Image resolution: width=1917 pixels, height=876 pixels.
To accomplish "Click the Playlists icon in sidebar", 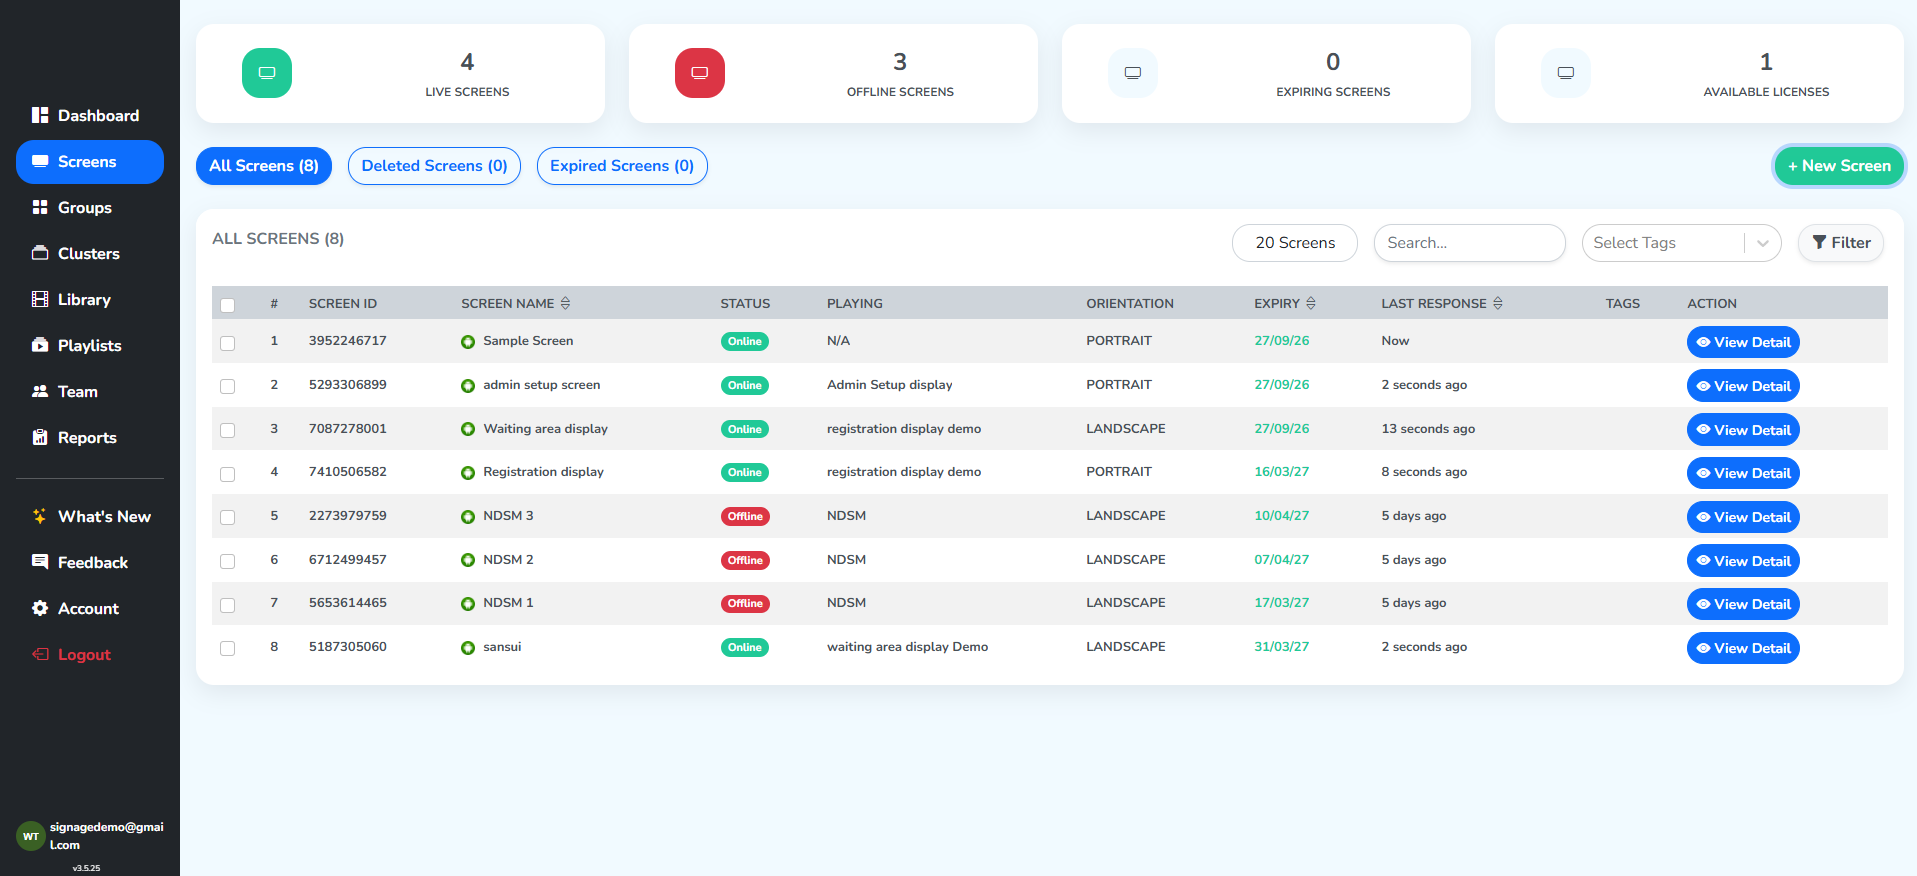I will coord(40,345).
